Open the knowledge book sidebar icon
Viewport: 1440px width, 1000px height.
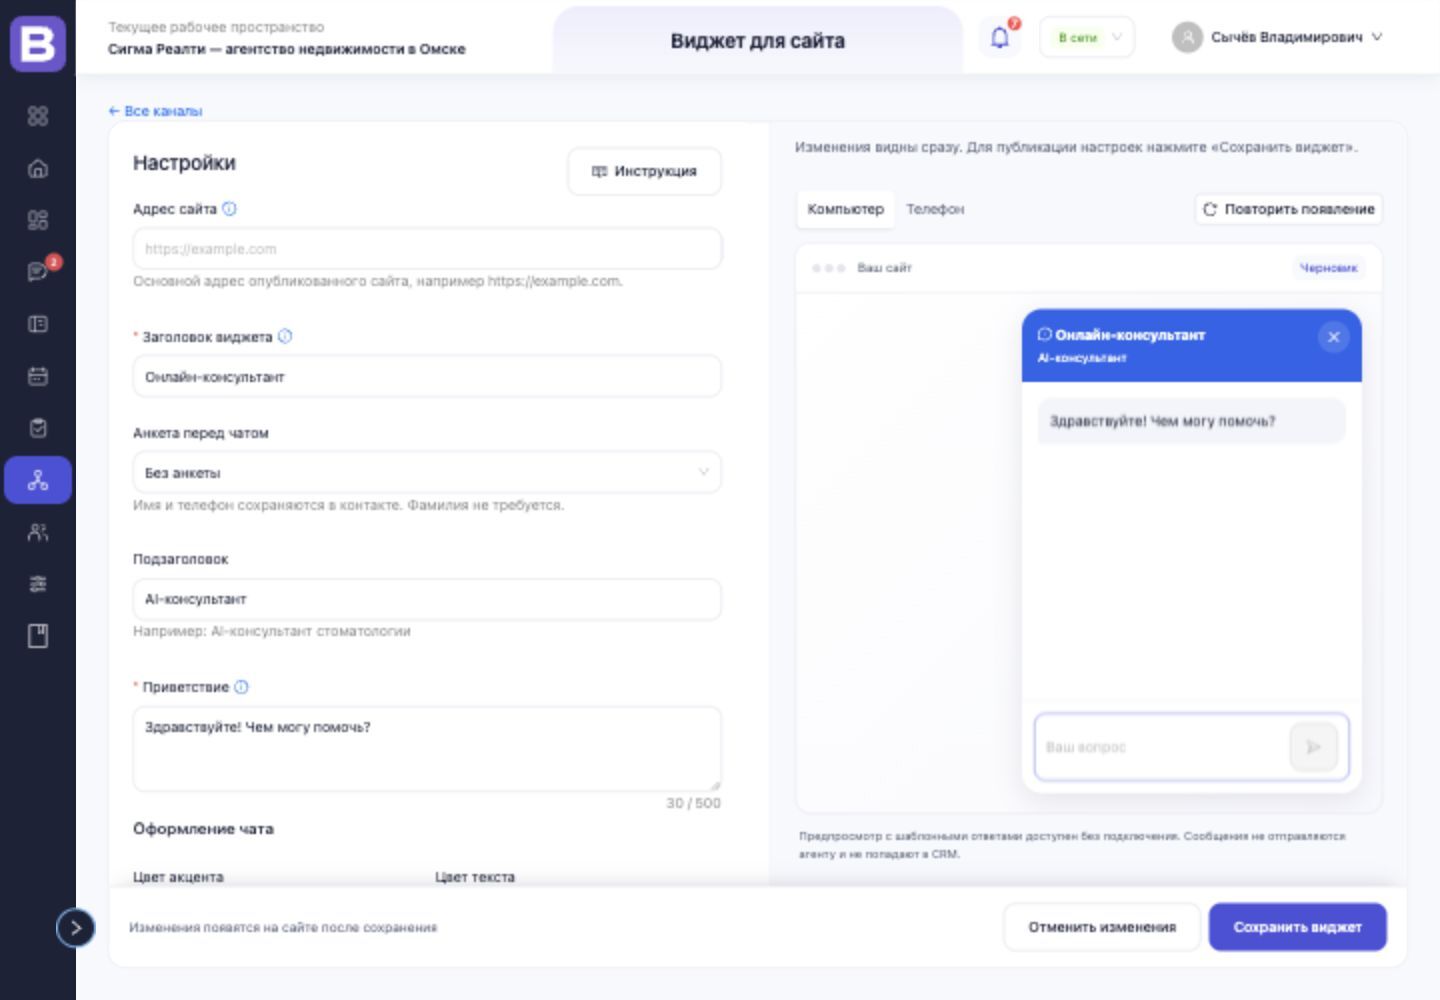click(38, 636)
